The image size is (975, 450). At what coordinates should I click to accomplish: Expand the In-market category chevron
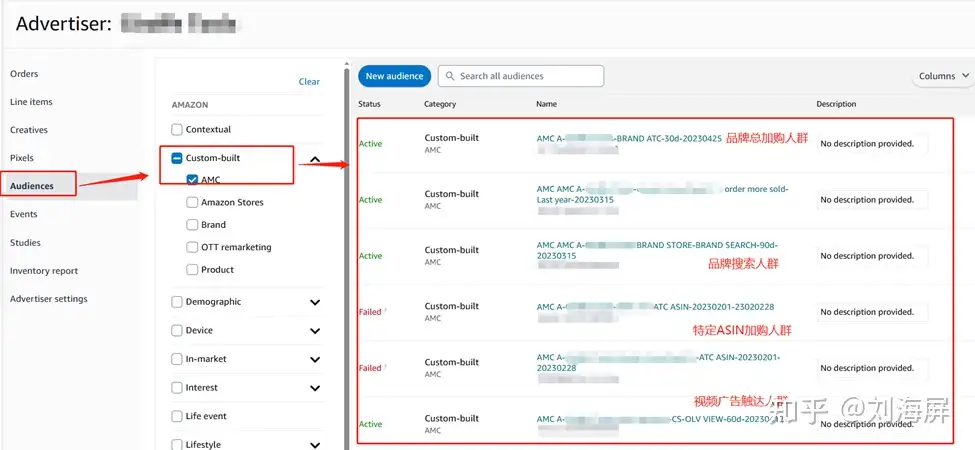315,359
